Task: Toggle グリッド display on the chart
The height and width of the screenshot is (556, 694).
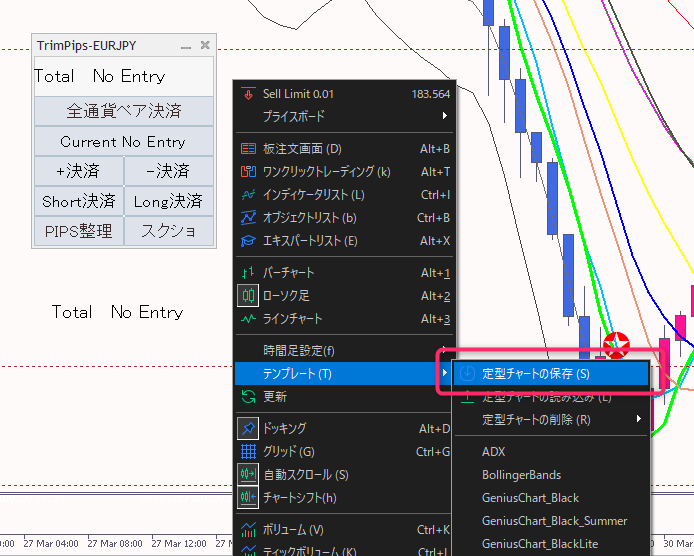Action: coord(248,452)
